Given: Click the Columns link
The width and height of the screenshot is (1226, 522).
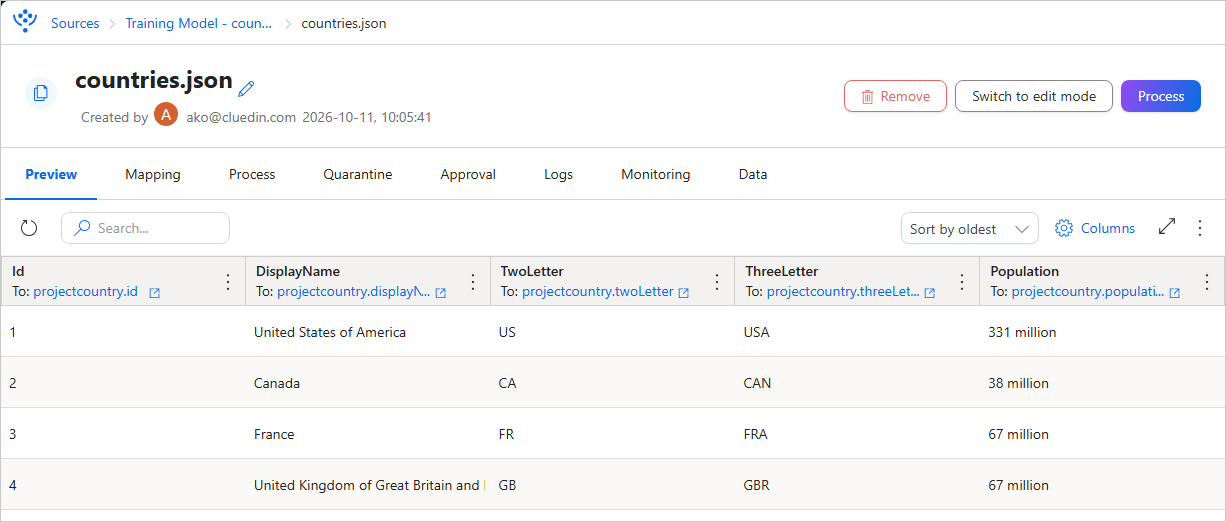Looking at the screenshot, I should (x=1108, y=228).
